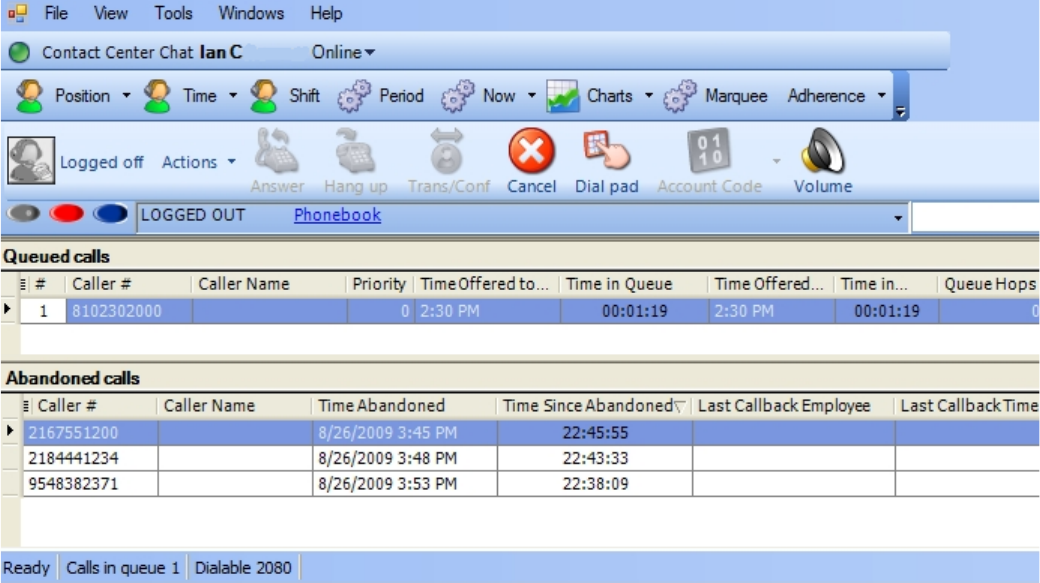Open the Marquee gear icon
This screenshot has width=1040, height=583.
tap(680, 97)
